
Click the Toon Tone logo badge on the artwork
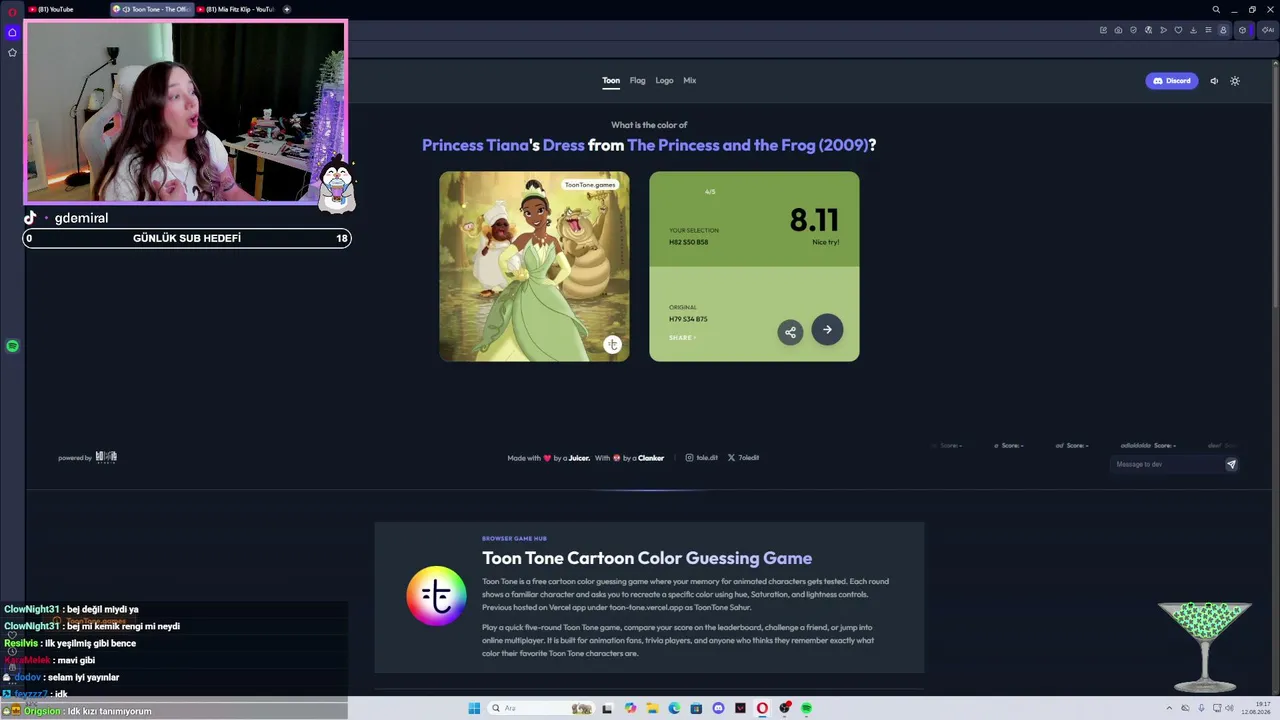point(612,344)
